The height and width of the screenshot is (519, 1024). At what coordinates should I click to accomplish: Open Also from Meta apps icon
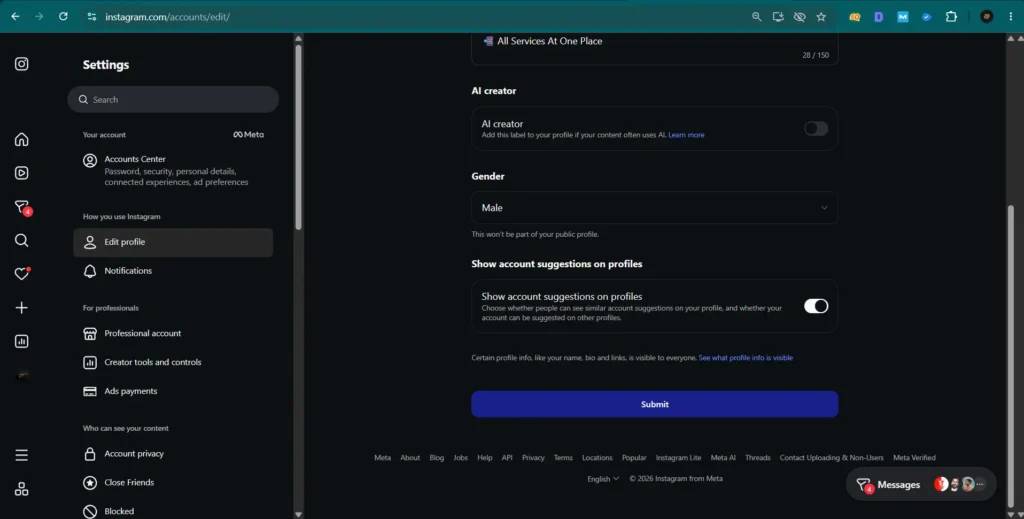coord(22,489)
